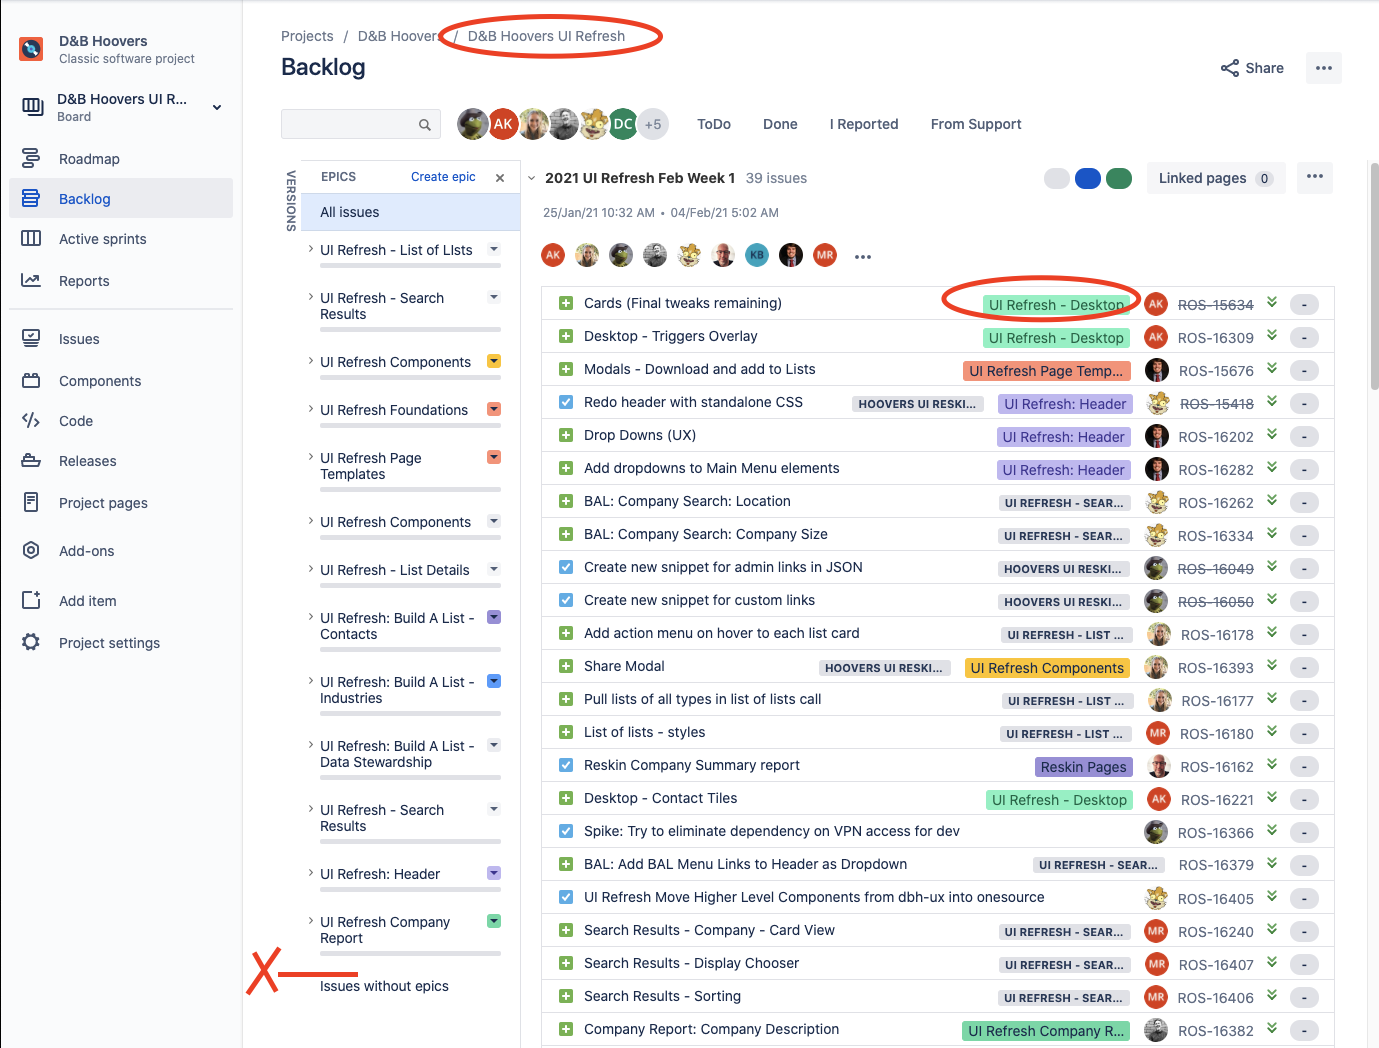Viewport: 1379px width, 1048px height.
Task: Open issue key ROS-16202
Action: tap(1216, 437)
